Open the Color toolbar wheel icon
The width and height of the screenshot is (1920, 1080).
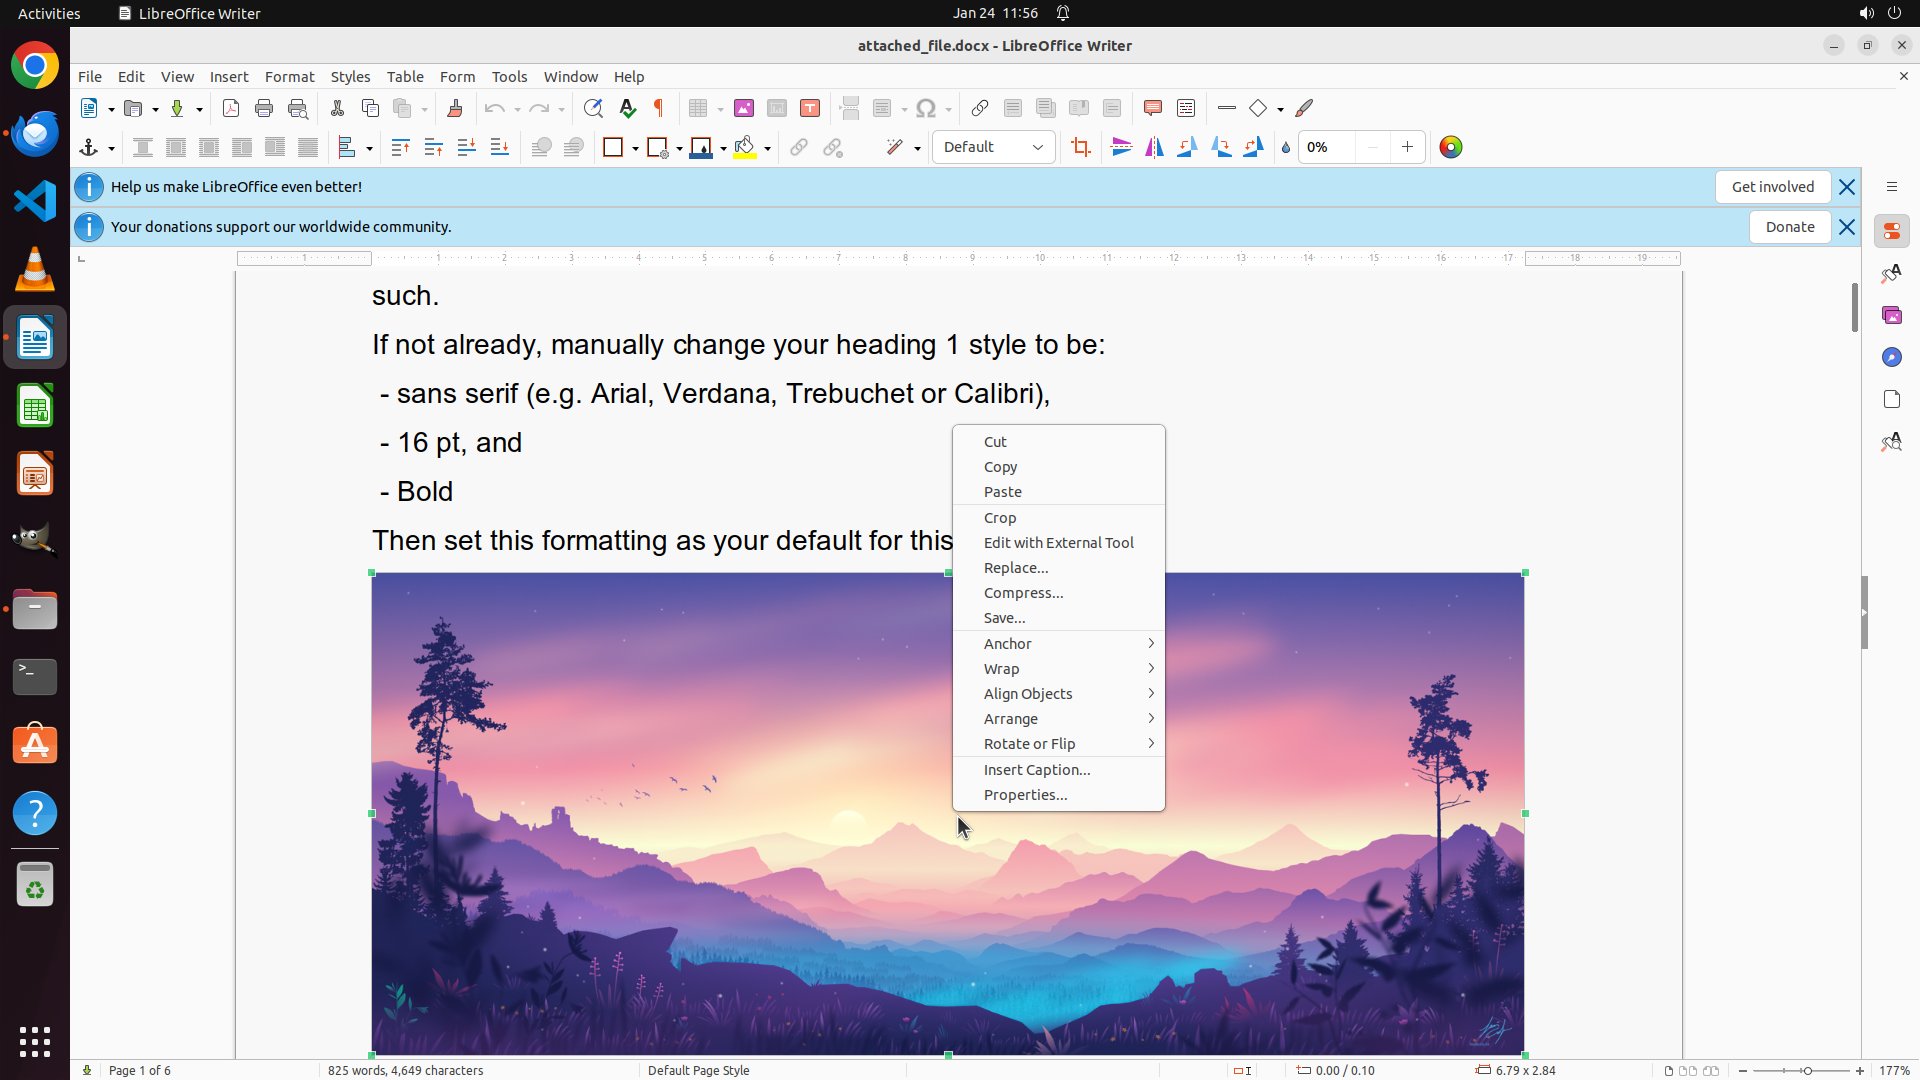[1450, 148]
